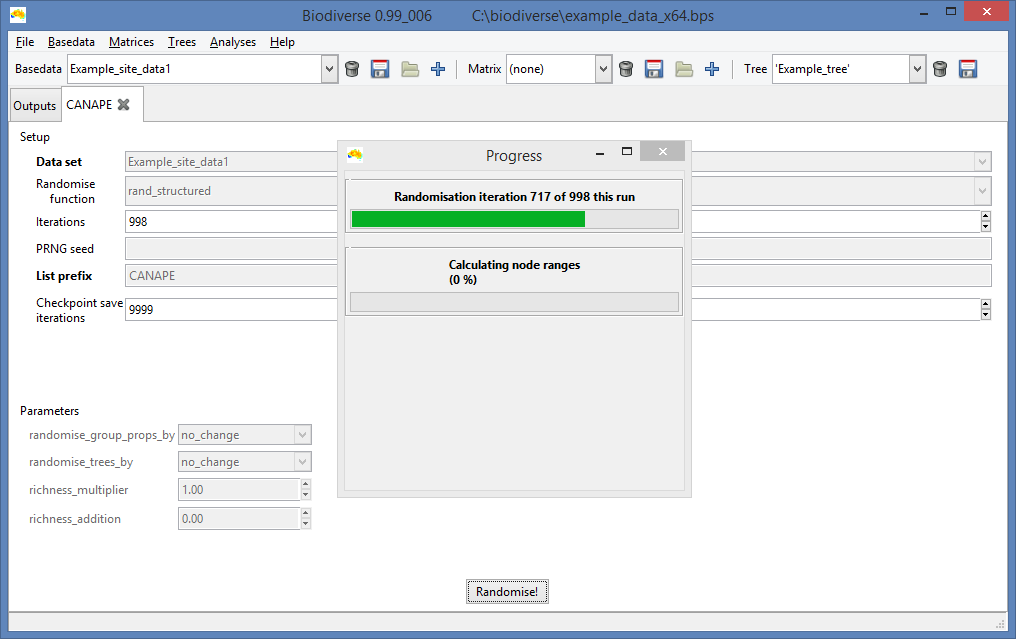
Task: Click the Tree combo box text 'Example_tree'
Action: click(813, 69)
